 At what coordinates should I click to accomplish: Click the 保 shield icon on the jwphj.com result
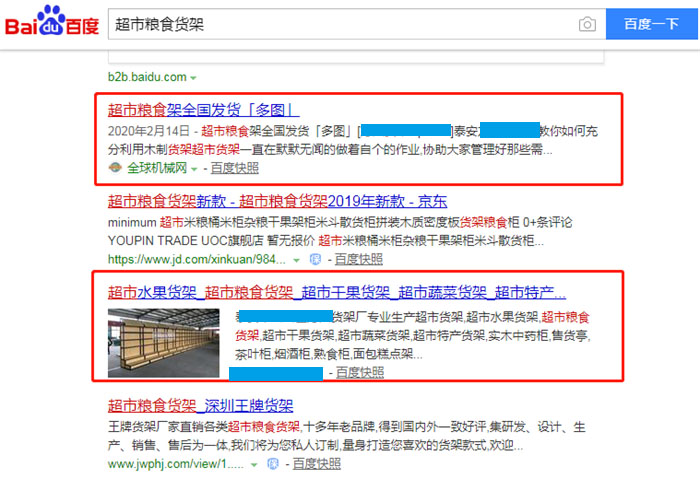(x=272, y=464)
